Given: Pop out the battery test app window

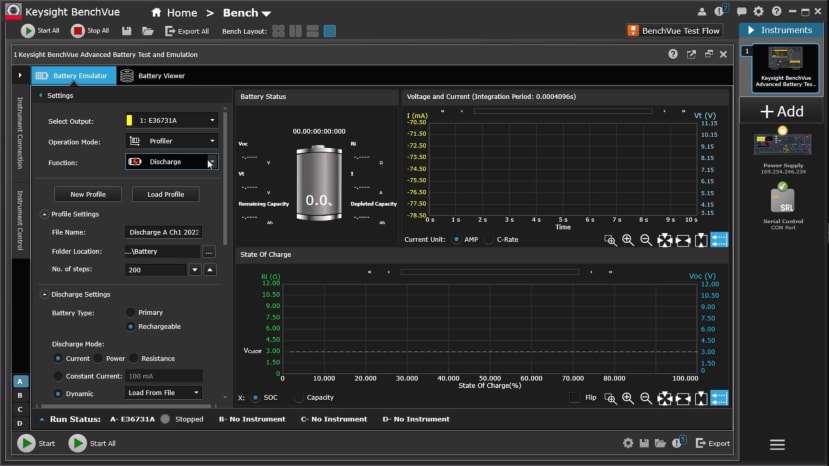Looking at the screenshot, I should point(691,54).
